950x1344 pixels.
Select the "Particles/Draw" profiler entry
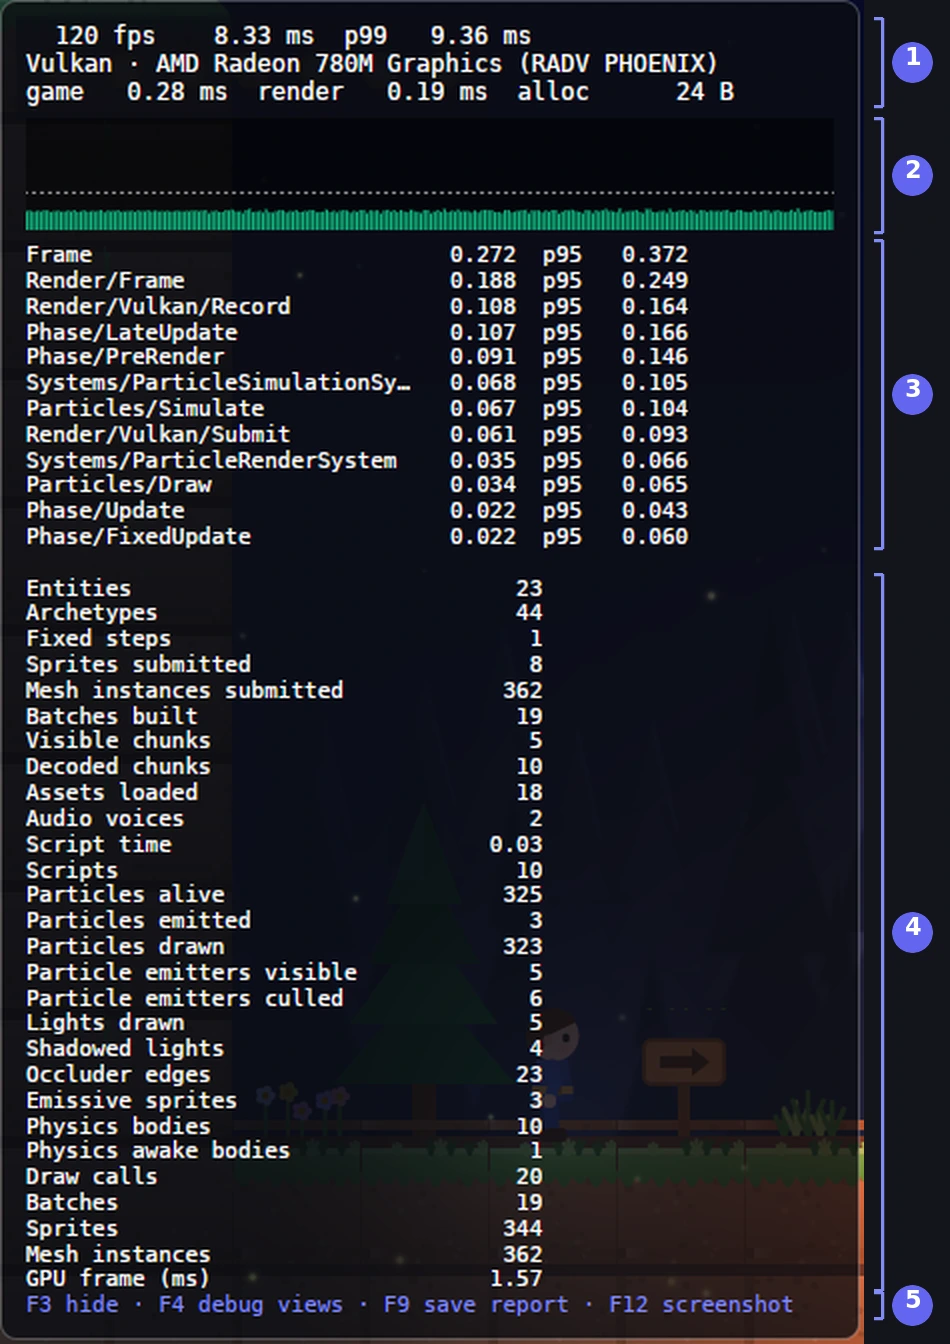119,485
